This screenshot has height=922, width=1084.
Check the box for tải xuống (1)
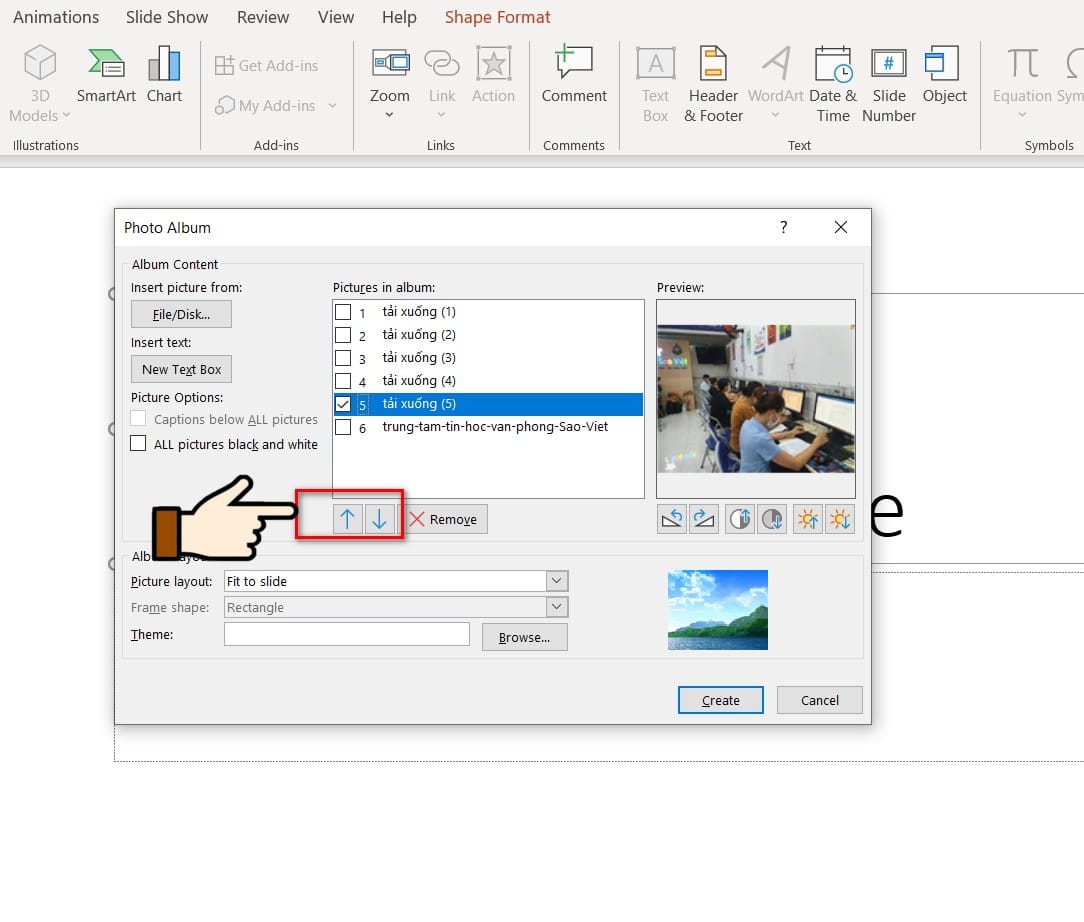click(x=343, y=312)
